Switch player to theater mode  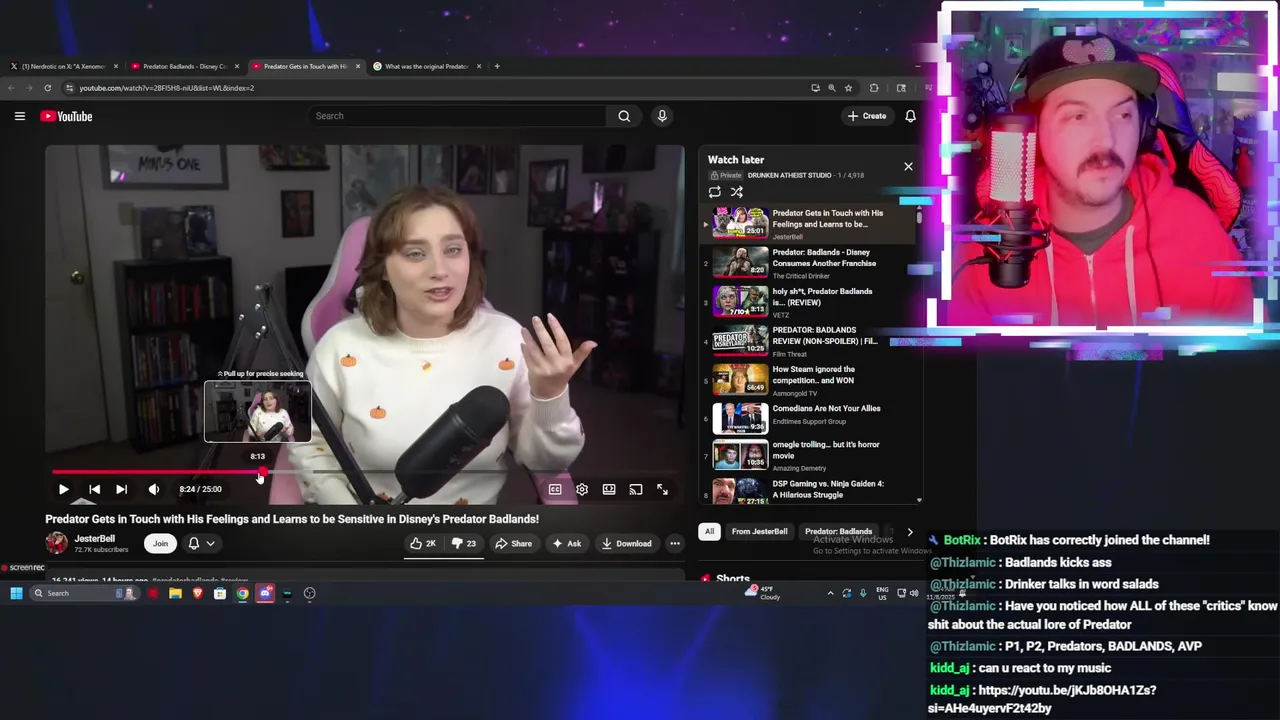pos(609,489)
